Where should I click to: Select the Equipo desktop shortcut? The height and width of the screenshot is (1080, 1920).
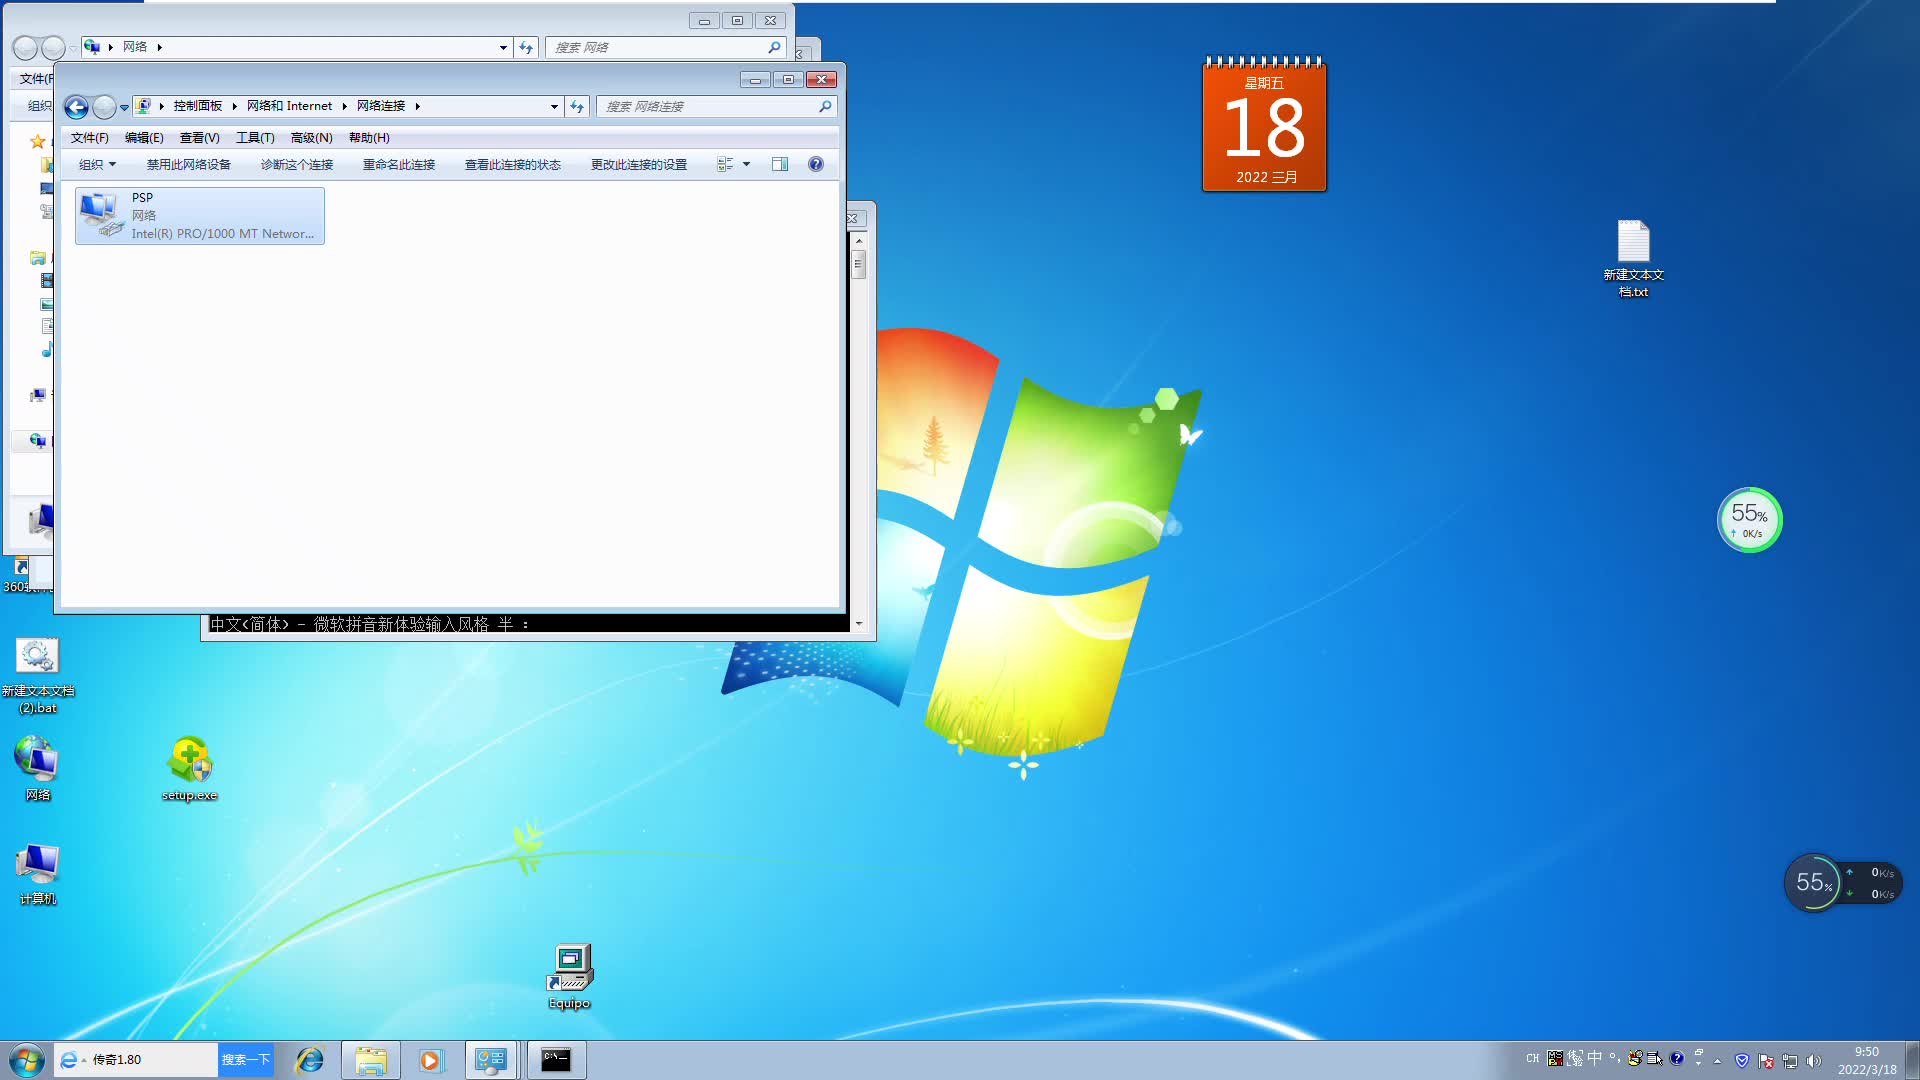[569, 977]
